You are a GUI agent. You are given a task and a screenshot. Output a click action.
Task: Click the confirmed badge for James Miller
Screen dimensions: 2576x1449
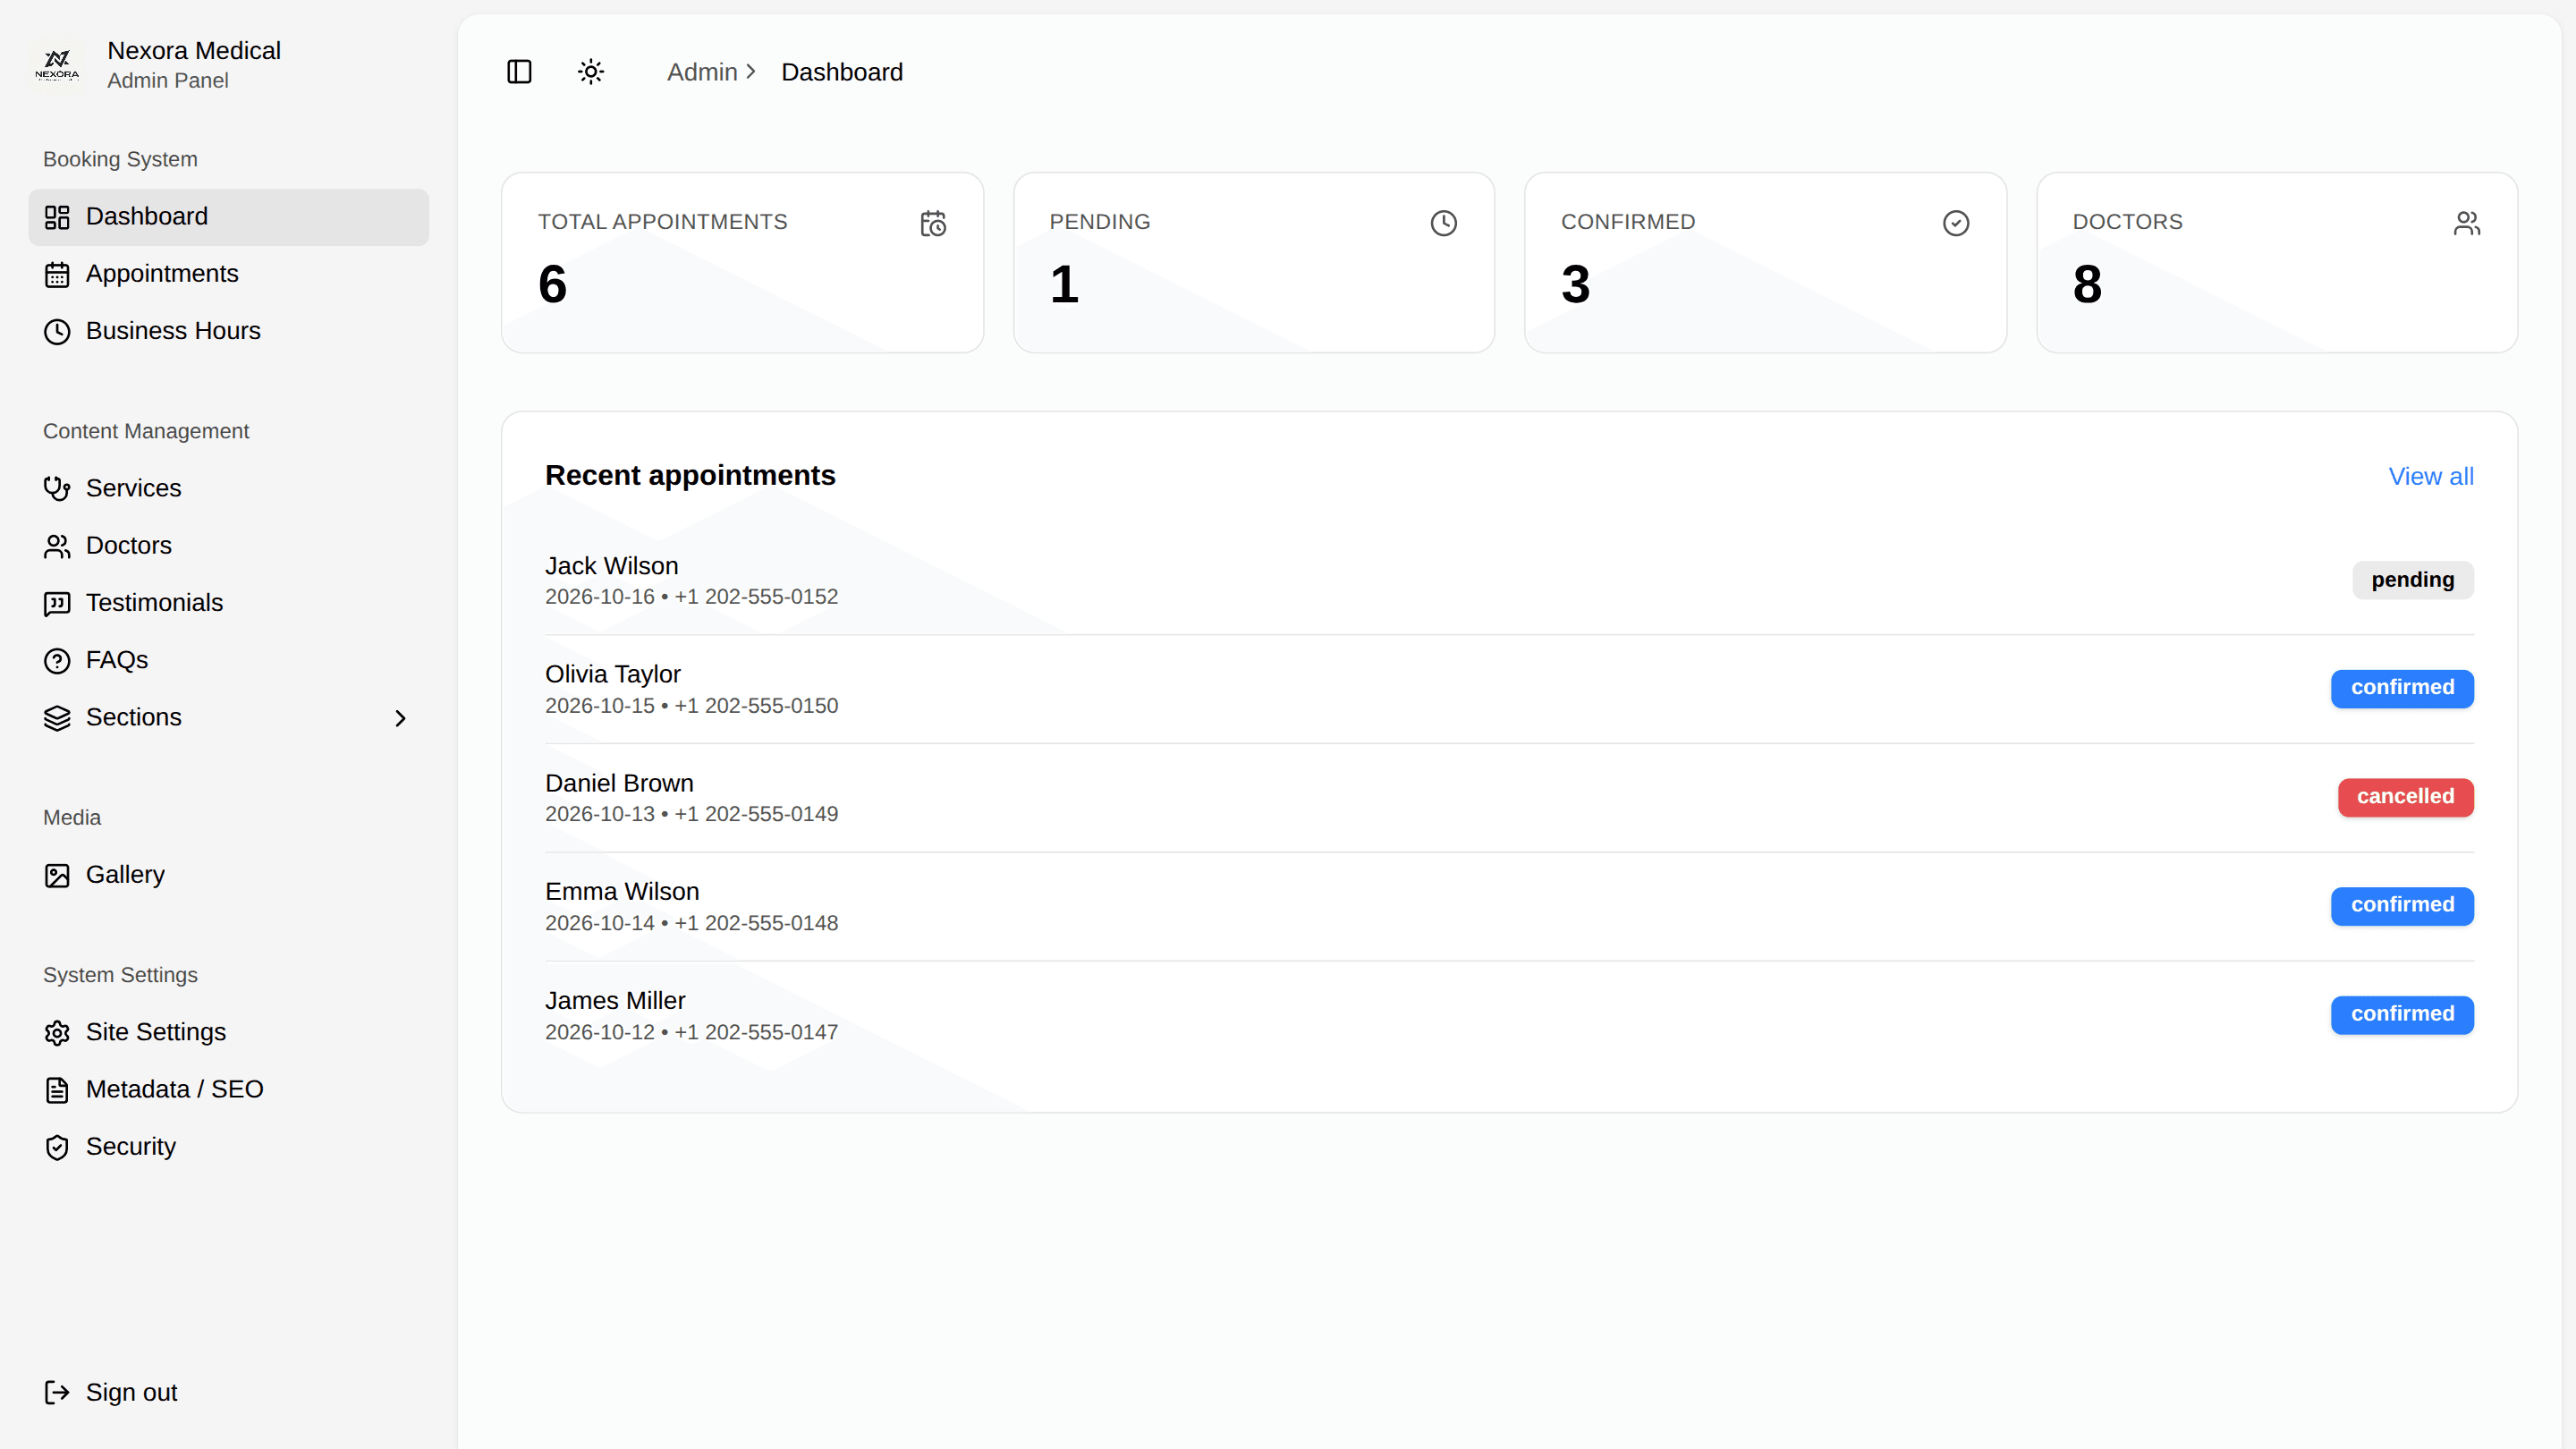point(2402,1015)
